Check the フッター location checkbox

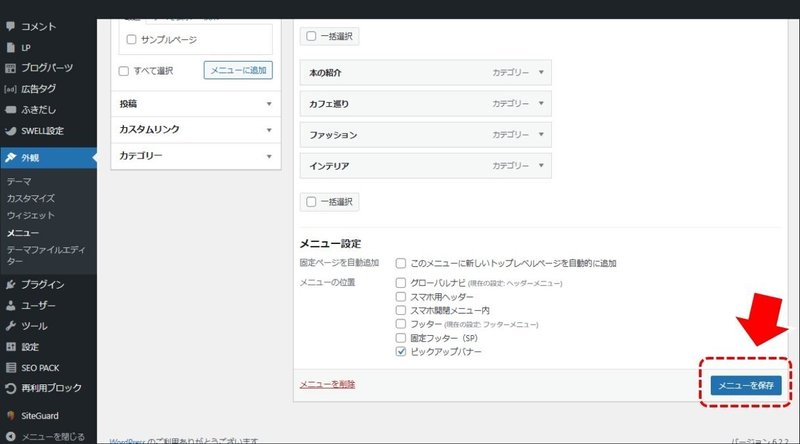click(x=401, y=324)
